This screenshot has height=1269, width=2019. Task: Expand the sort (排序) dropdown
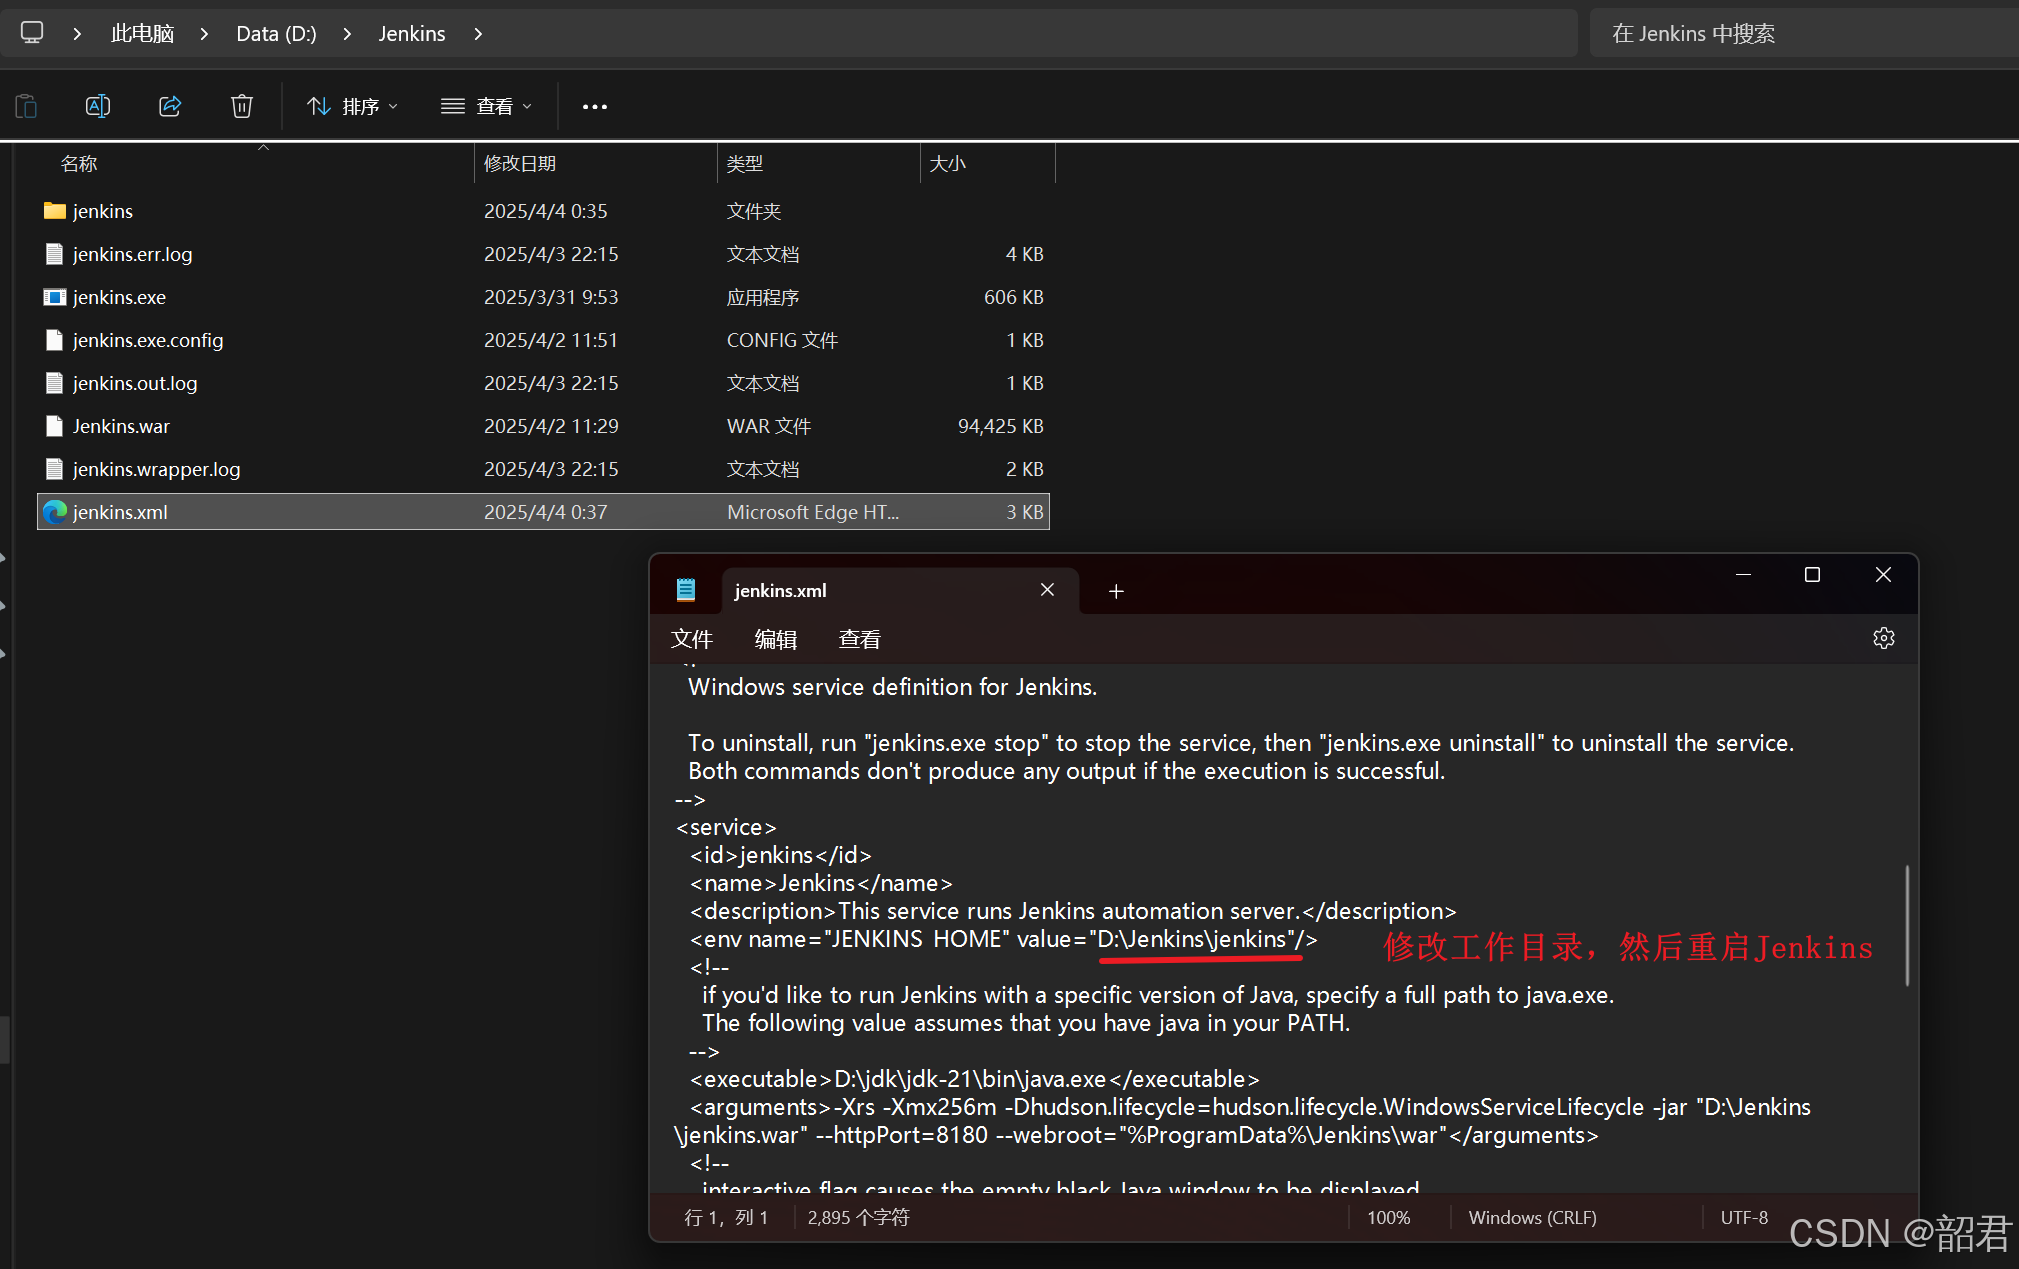[353, 106]
